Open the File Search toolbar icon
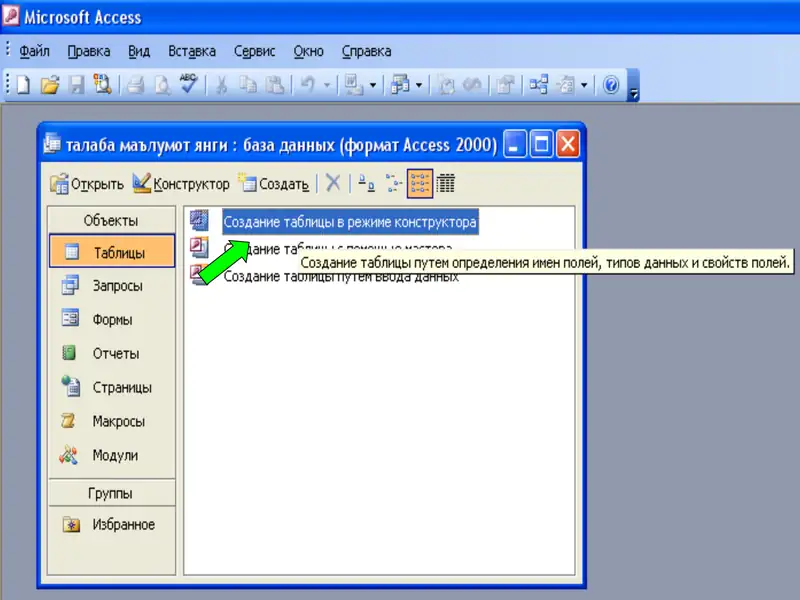 pyautogui.click(x=103, y=86)
